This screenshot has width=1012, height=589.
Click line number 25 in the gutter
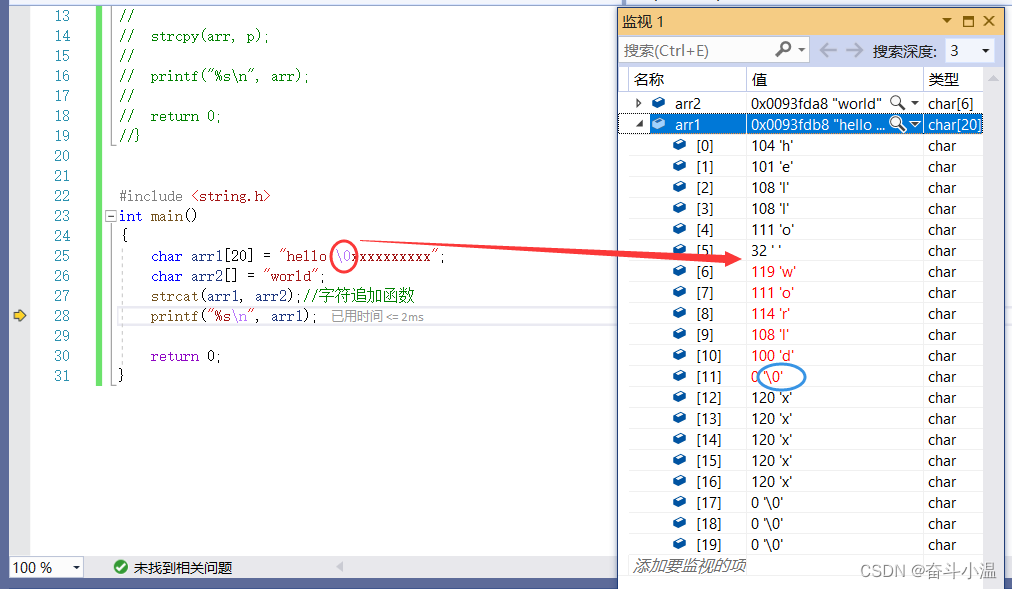tap(62, 255)
